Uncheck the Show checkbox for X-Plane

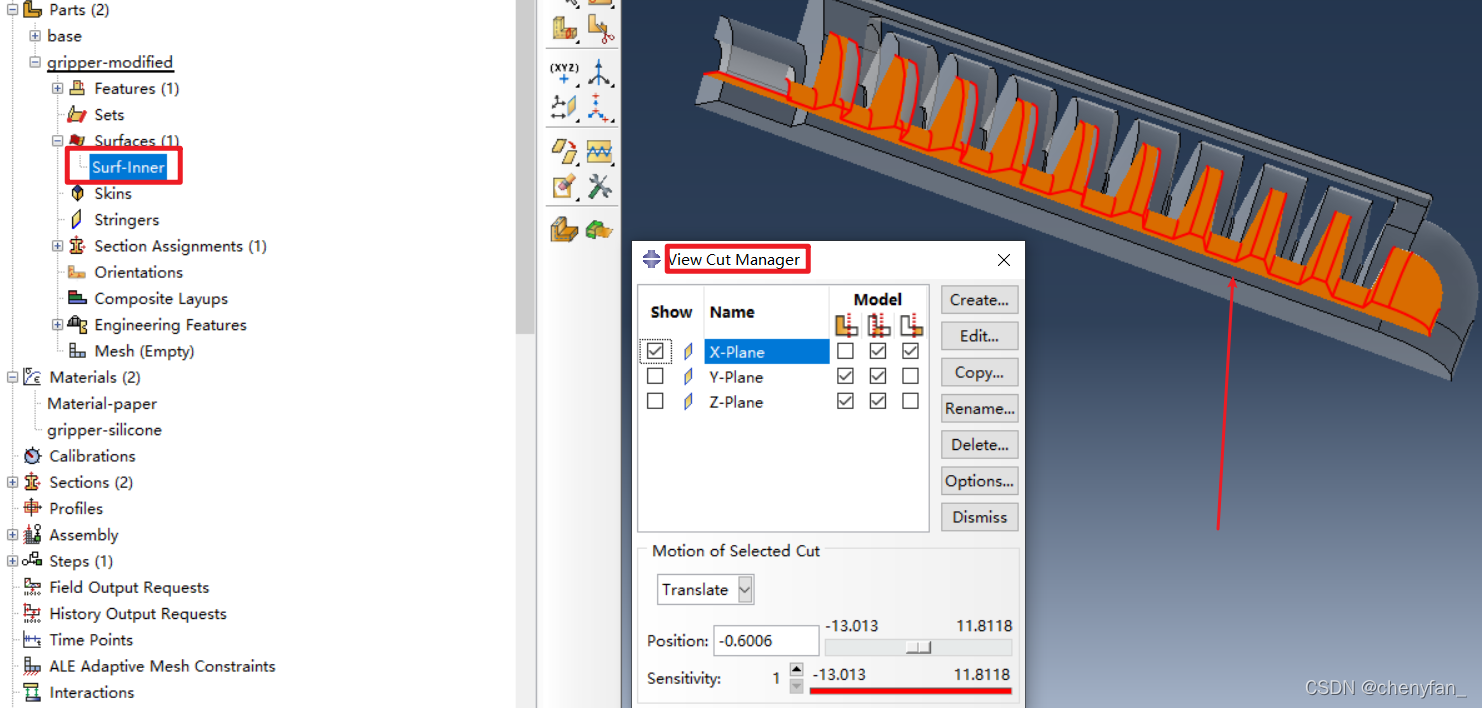pos(655,351)
